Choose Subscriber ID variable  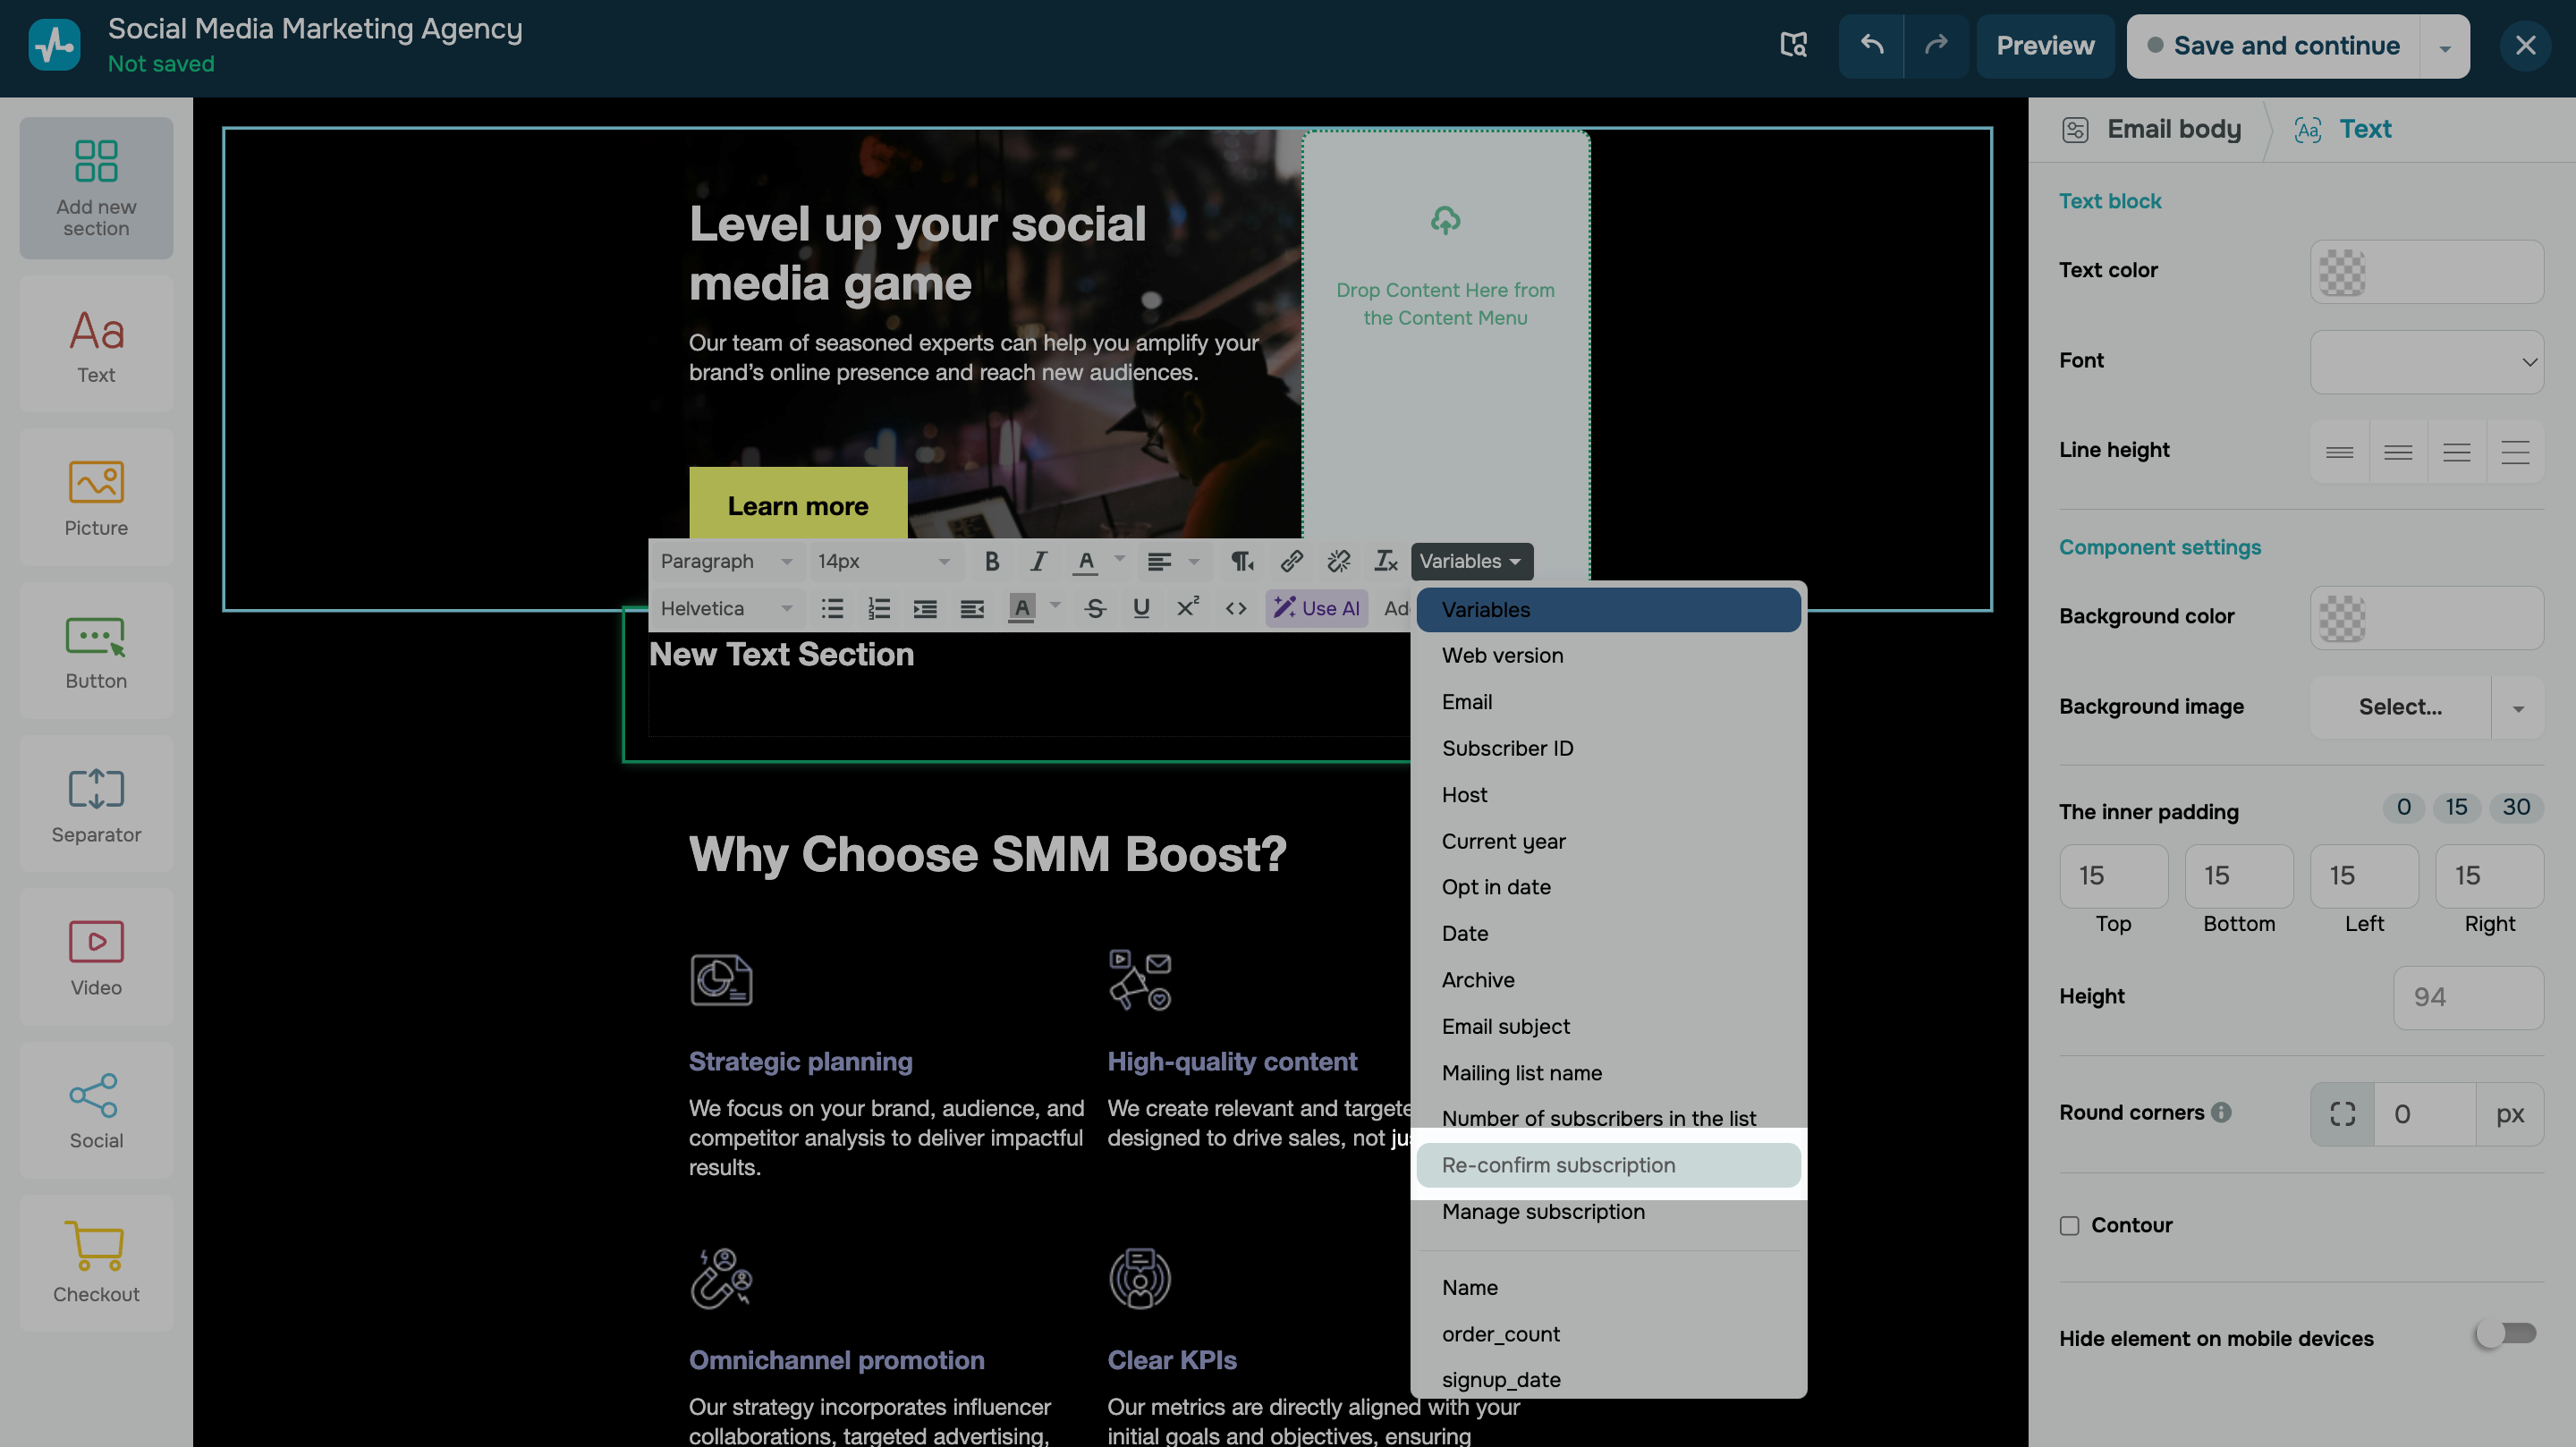pos(1608,748)
